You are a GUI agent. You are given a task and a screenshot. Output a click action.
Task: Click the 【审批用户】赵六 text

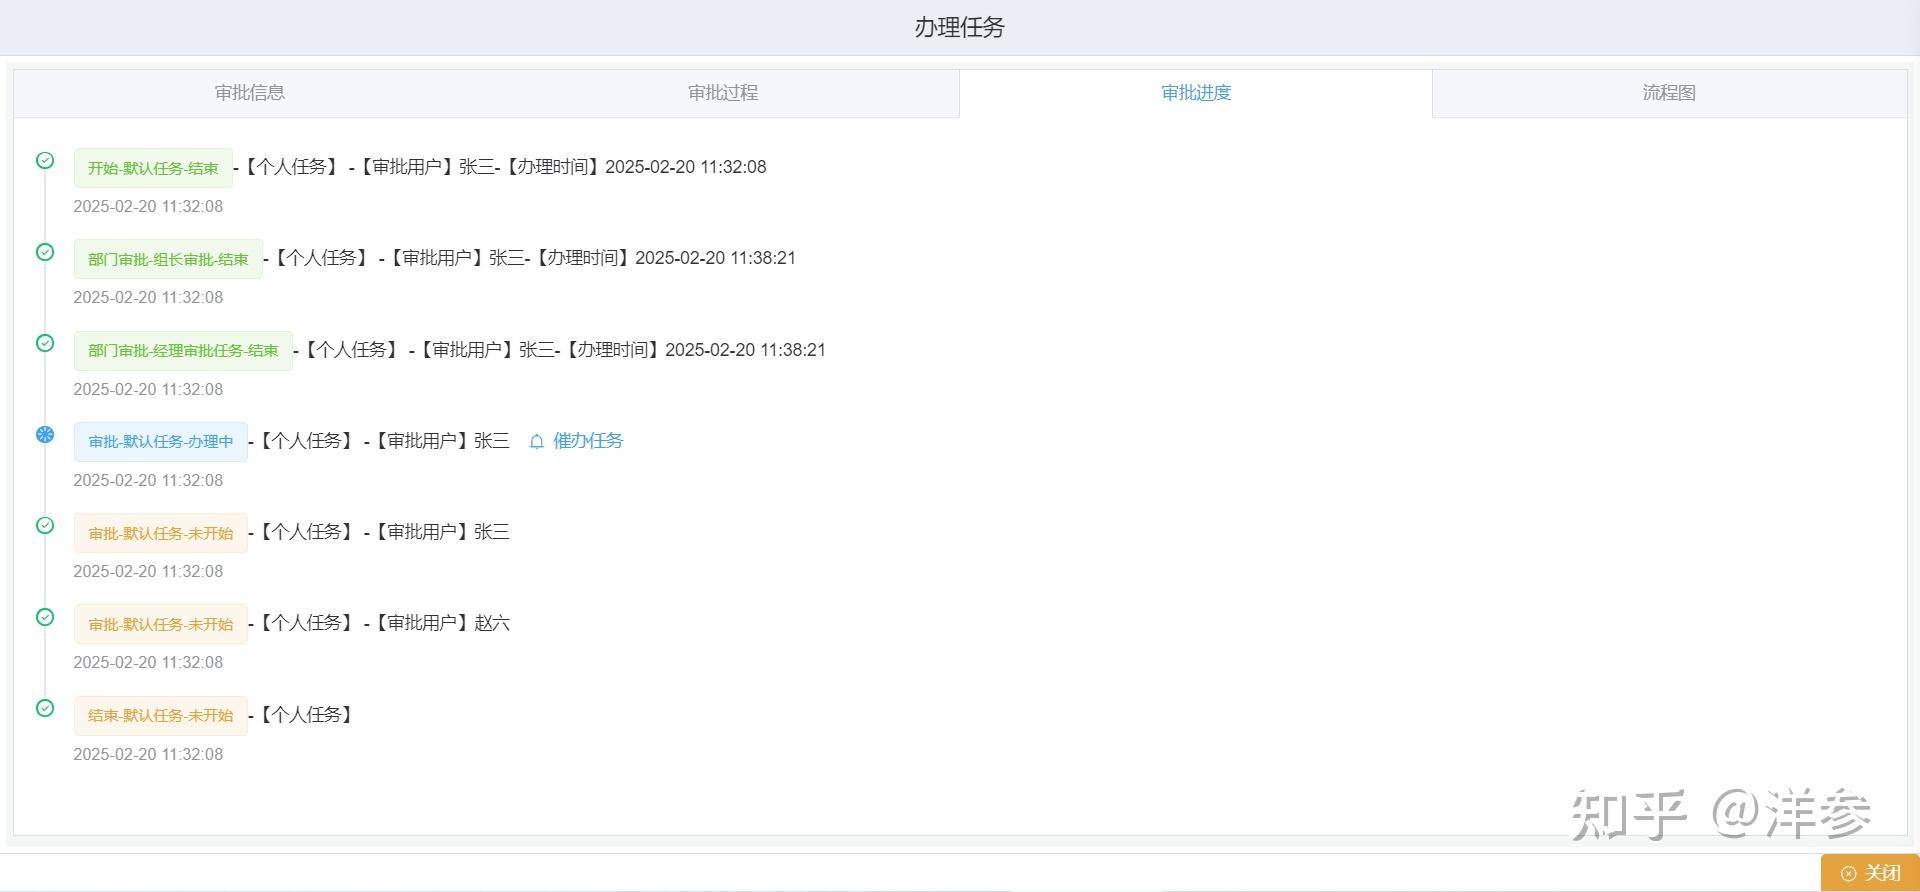[441, 623]
